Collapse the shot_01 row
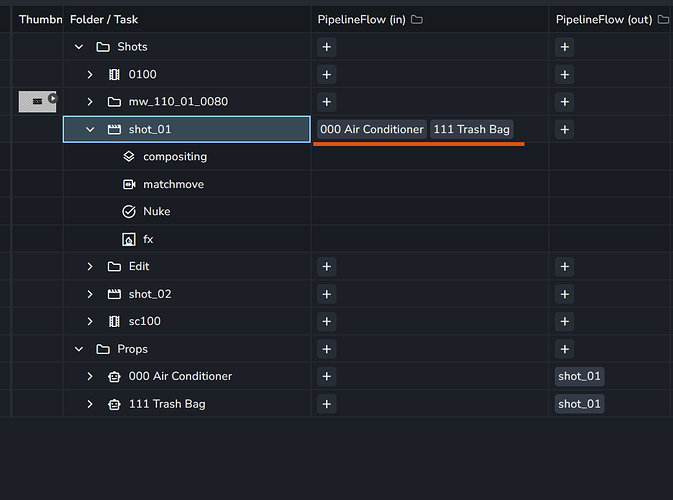The height and width of the screenshot is (500, 673). [x=90, y=129]
